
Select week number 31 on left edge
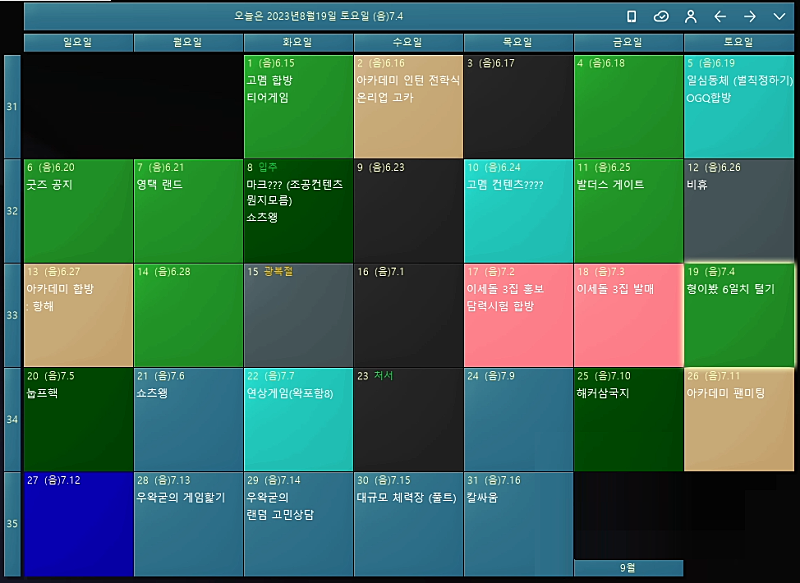tap(12, 106)
